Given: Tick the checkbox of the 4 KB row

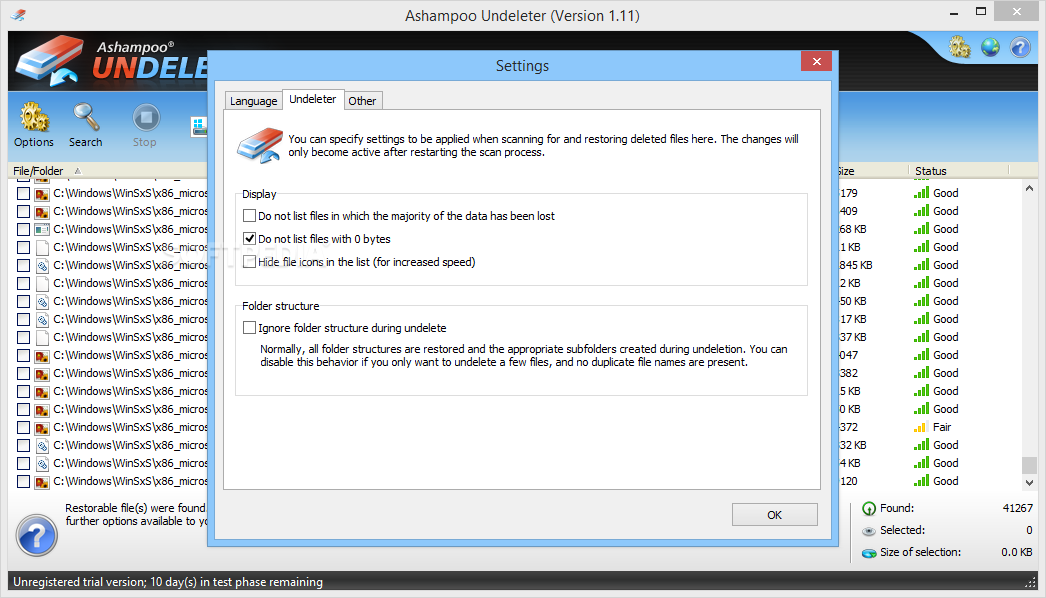Looking at the screenshot, I should (x=23, y=464).
